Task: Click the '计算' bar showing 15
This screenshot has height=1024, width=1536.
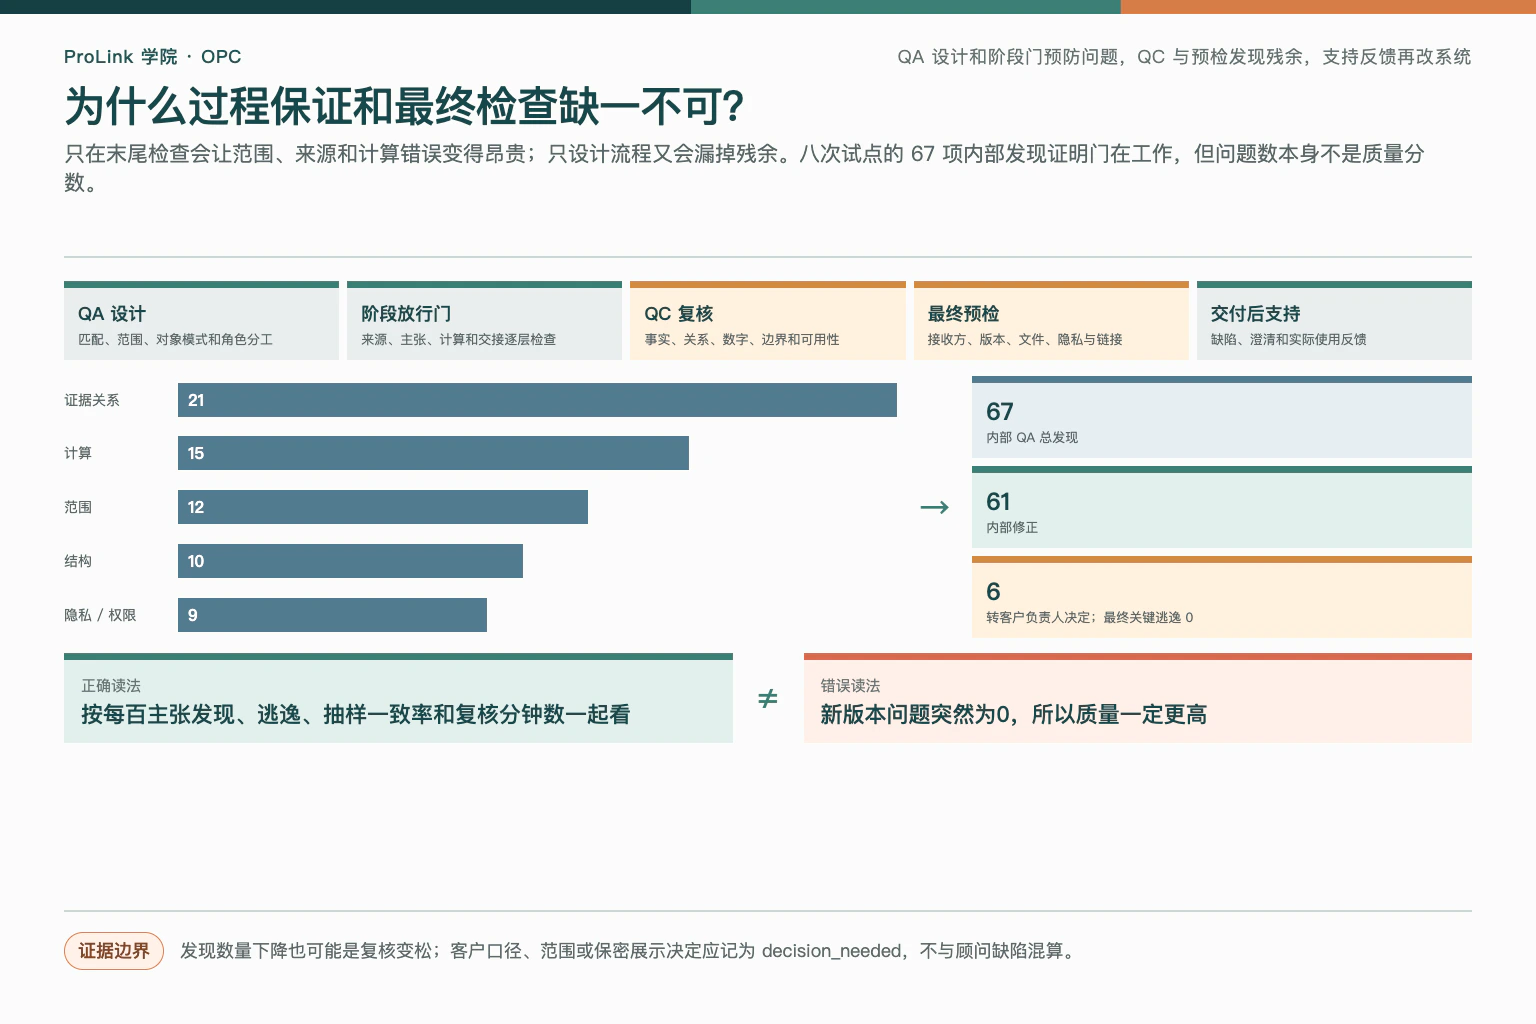Action: pyautogui.click(x=433, y=453)
